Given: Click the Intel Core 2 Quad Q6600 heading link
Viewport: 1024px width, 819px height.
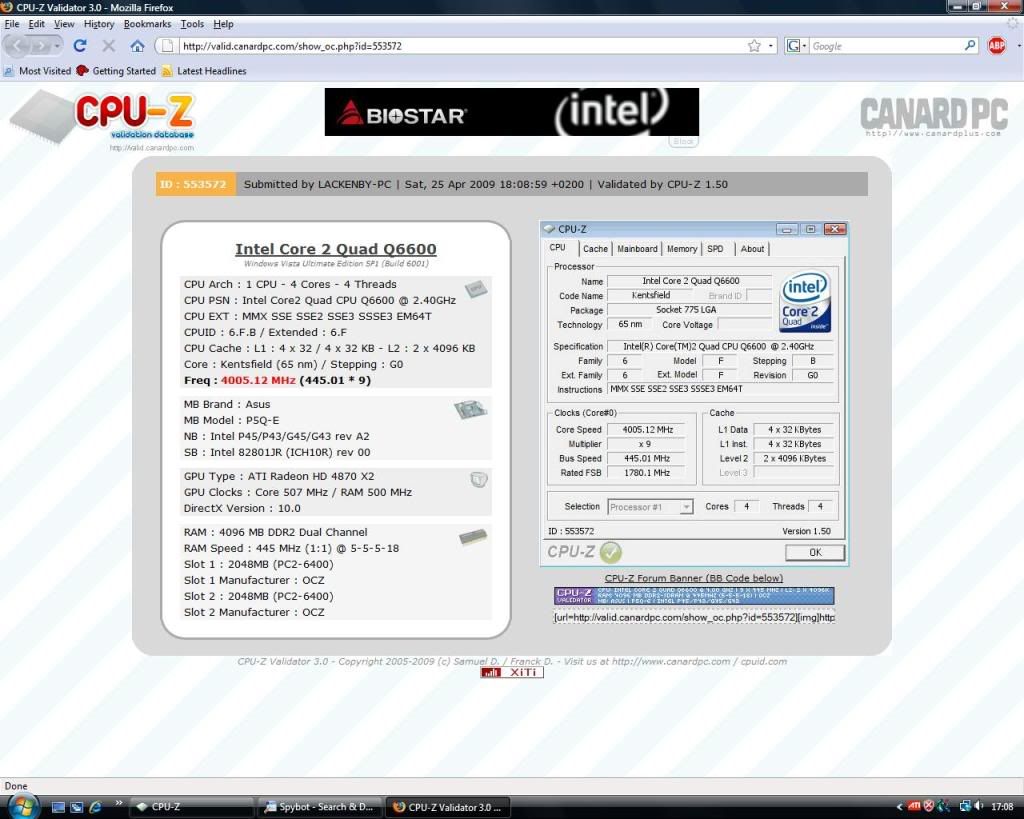Looking at the screenshot, I should (336, 249).
